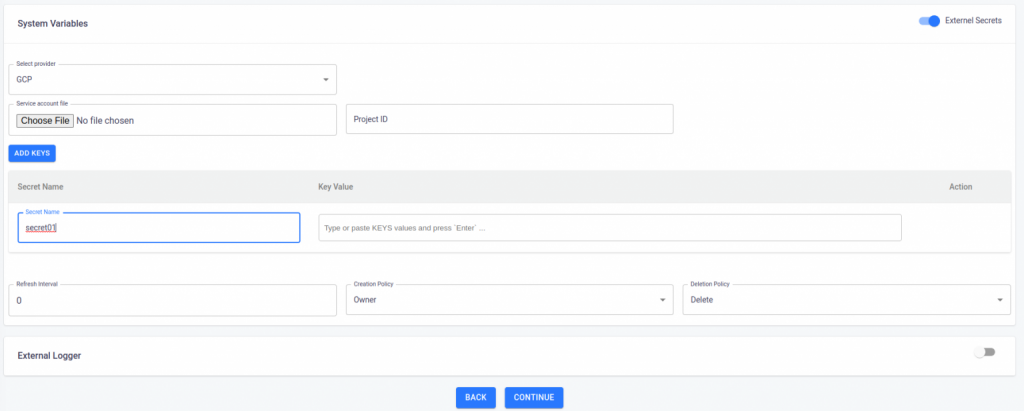This screenshot has width=1024, height=411.
Task: Click the Secret Name column header
Action: pos(41,187)
